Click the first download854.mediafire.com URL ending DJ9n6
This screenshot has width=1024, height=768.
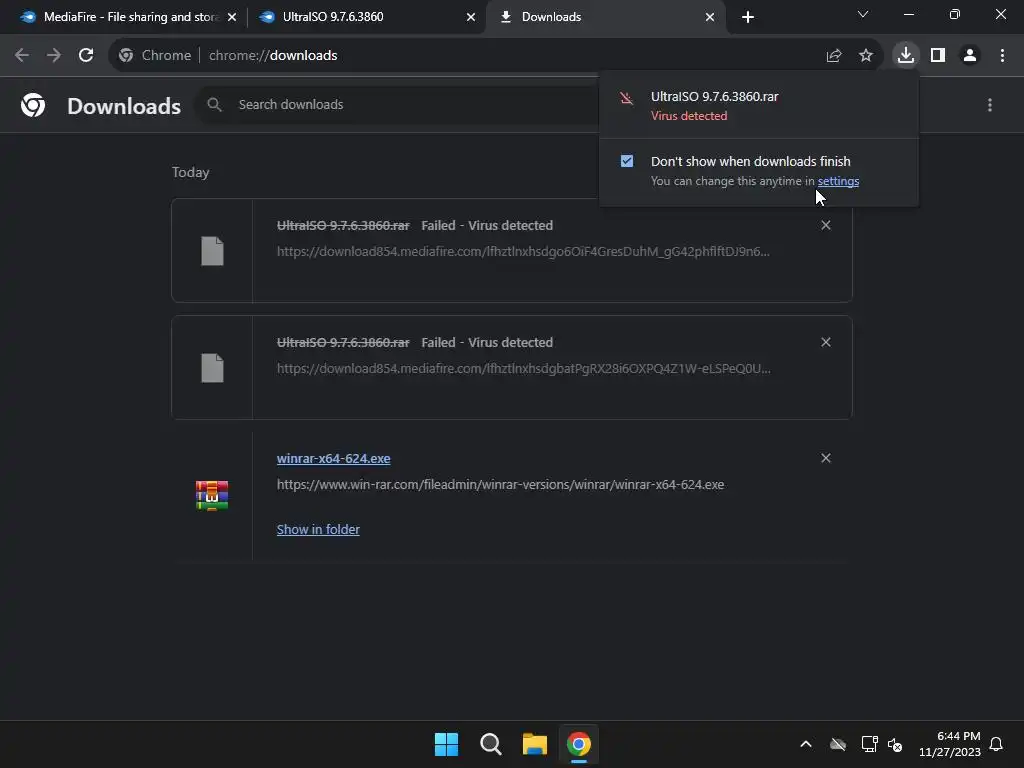(523, 251)
